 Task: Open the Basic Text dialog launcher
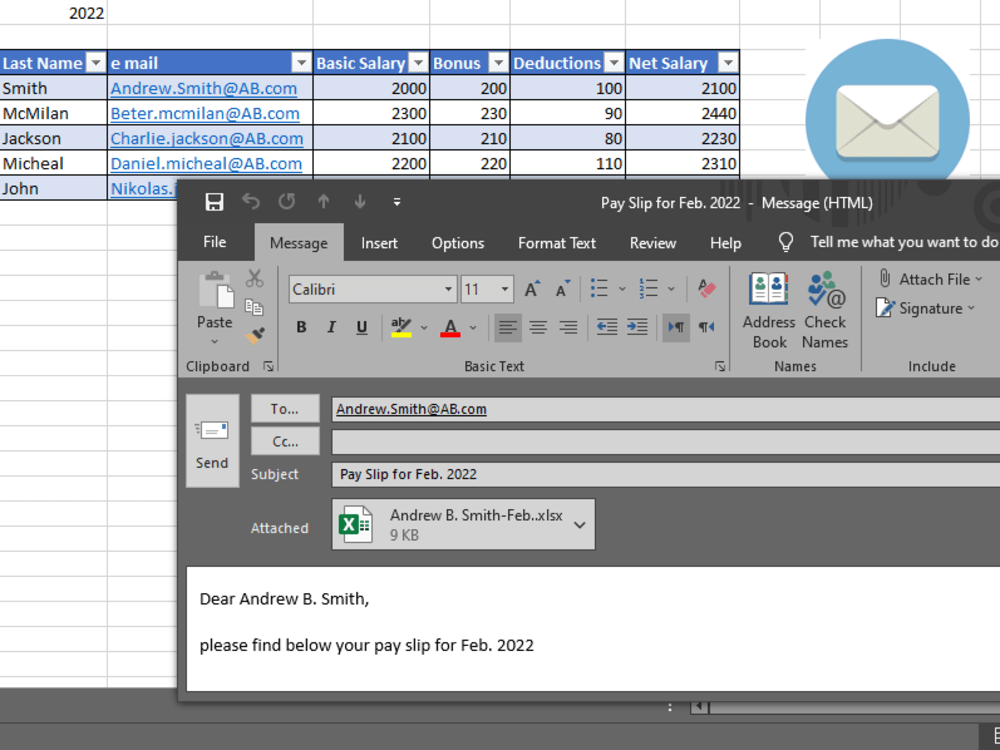point(720,366)
